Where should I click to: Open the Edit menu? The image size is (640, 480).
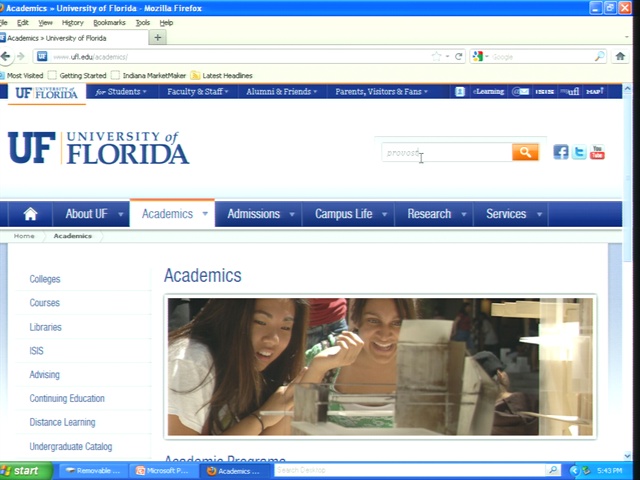[x=22, y=23]
